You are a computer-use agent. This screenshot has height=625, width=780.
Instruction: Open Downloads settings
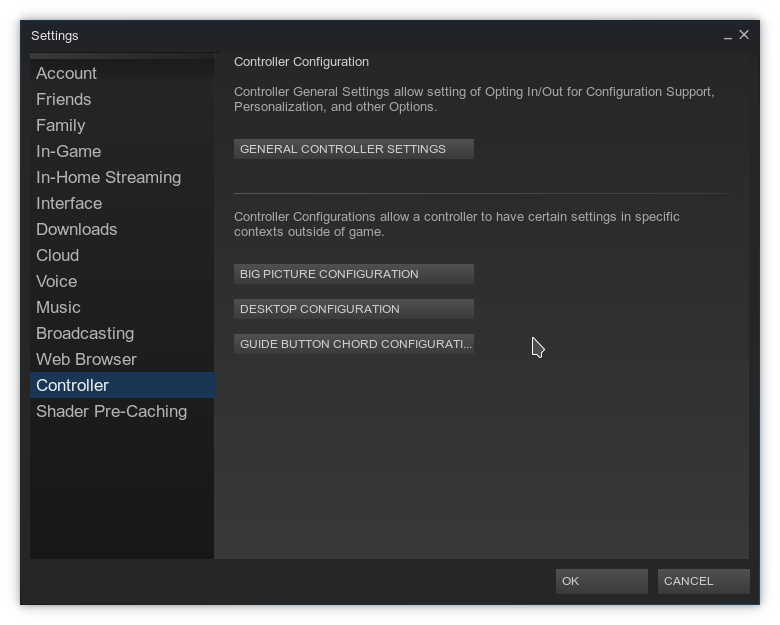[x=76, y=230]
